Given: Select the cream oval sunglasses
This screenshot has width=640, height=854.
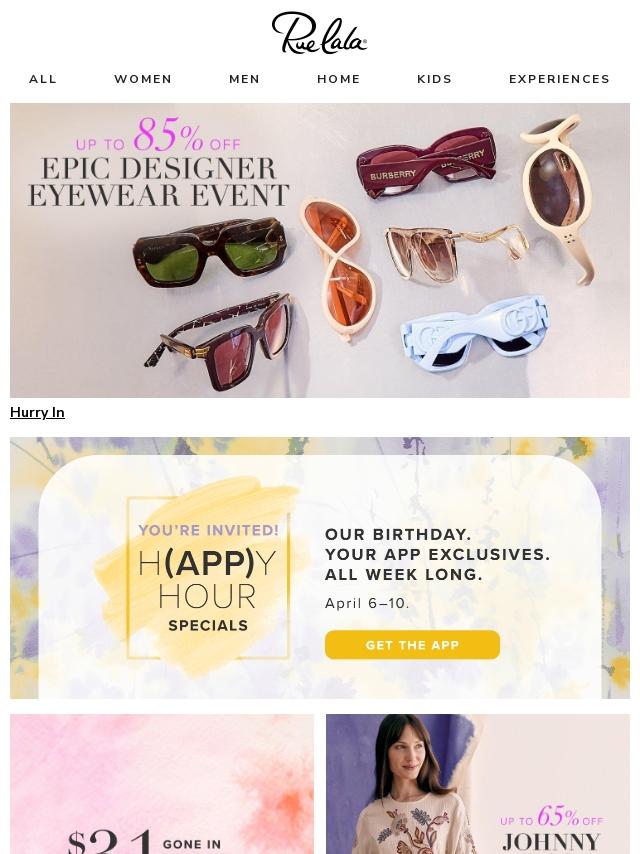Looking at the screenshot, I should click(559, 197).
